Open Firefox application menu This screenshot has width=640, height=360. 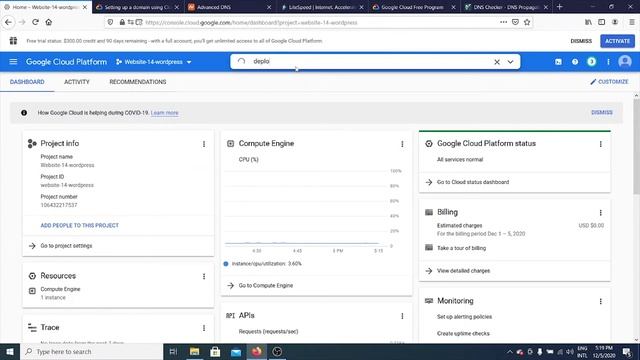coord(631,22)
